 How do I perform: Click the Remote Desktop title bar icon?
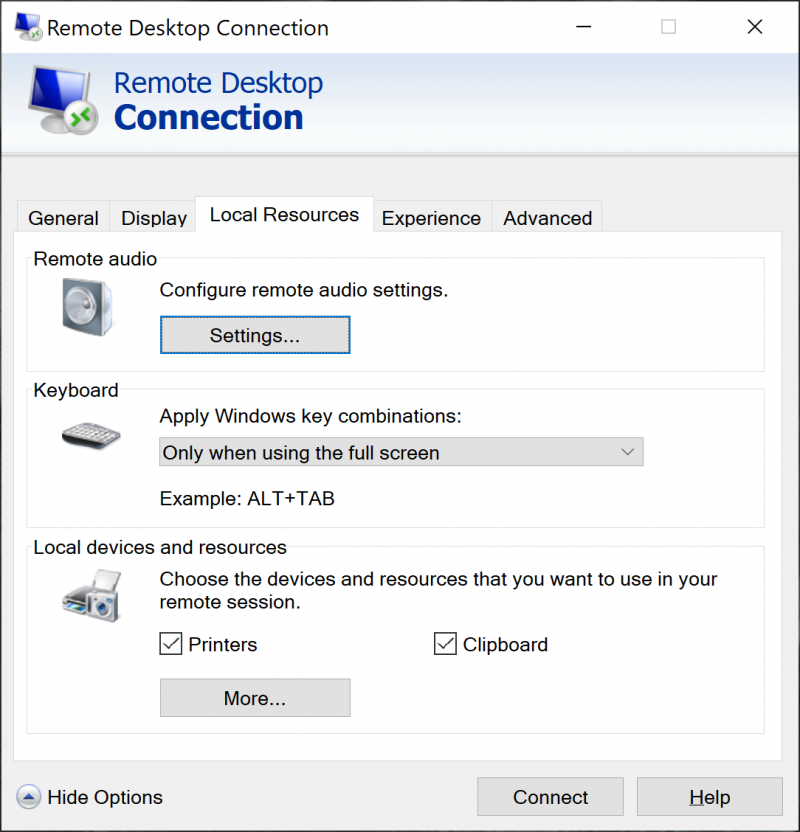point(28,27)
